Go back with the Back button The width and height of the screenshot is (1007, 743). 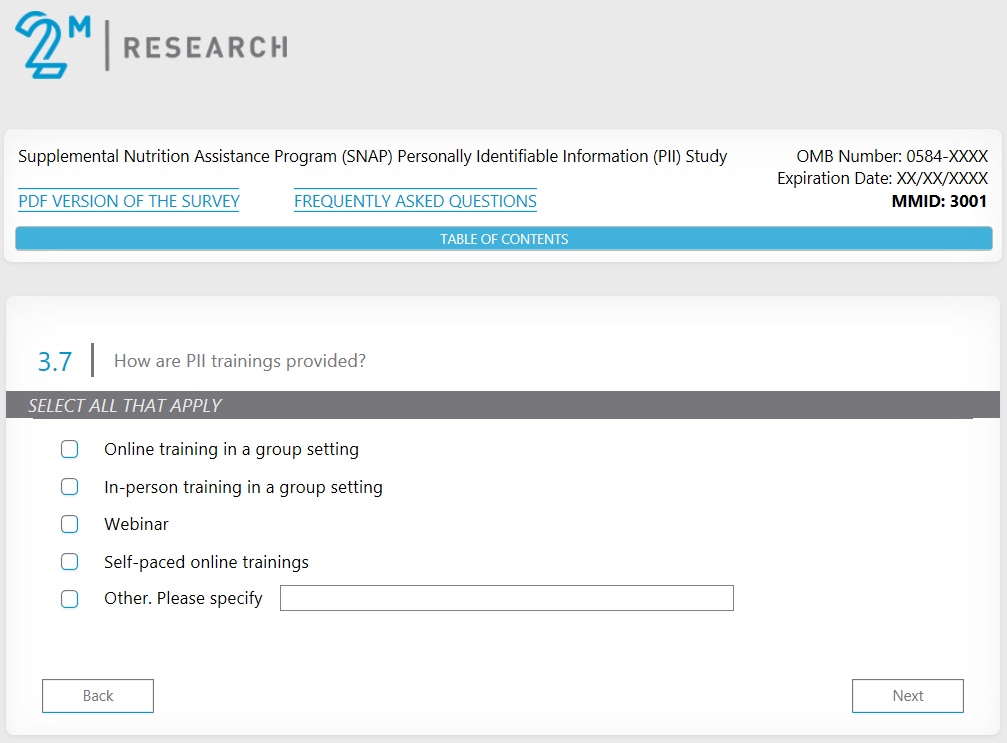98,696
